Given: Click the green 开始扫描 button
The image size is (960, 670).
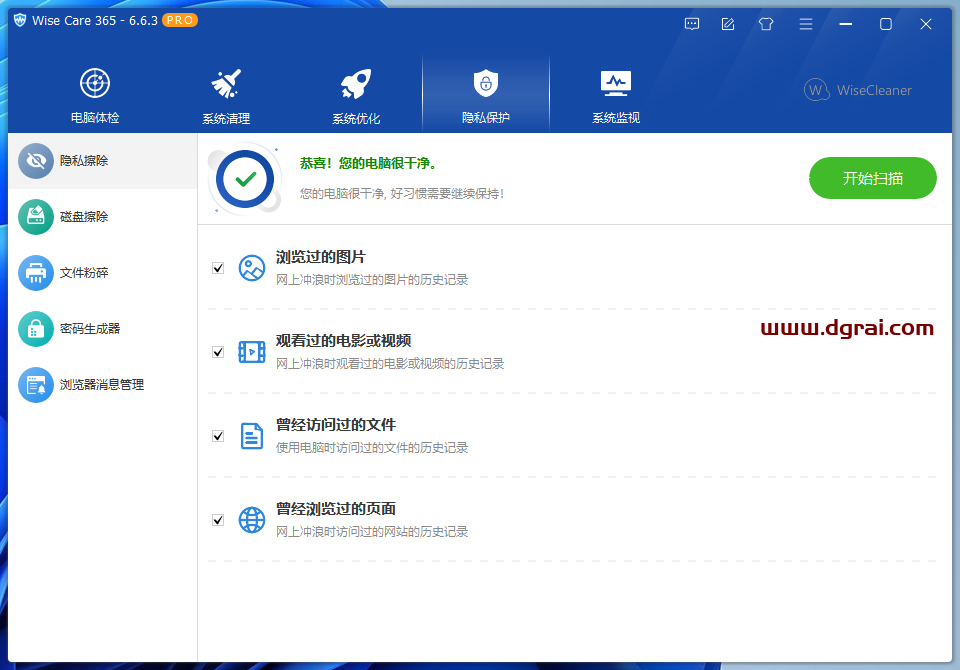Looking at the screenshot, I should click(x=872, y=178).
